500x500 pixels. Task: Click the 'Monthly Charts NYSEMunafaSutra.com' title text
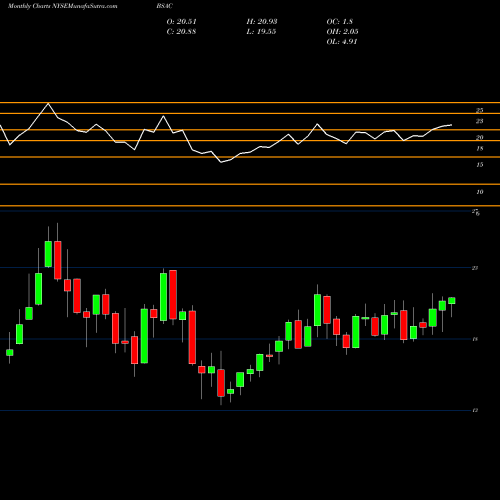coord(63,6)
